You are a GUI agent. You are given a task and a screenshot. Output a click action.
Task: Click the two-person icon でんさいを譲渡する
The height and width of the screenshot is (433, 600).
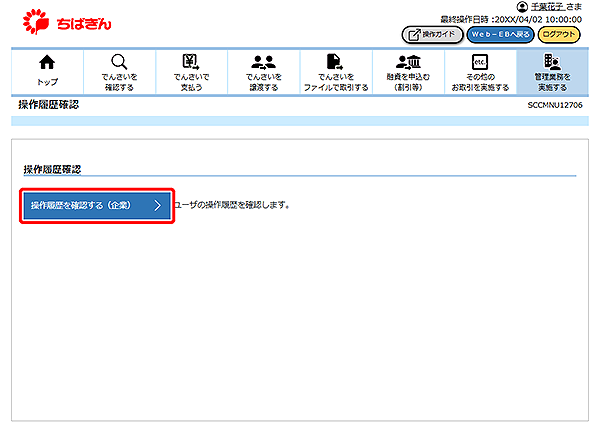pyautogui.click(x=263, y=63)
